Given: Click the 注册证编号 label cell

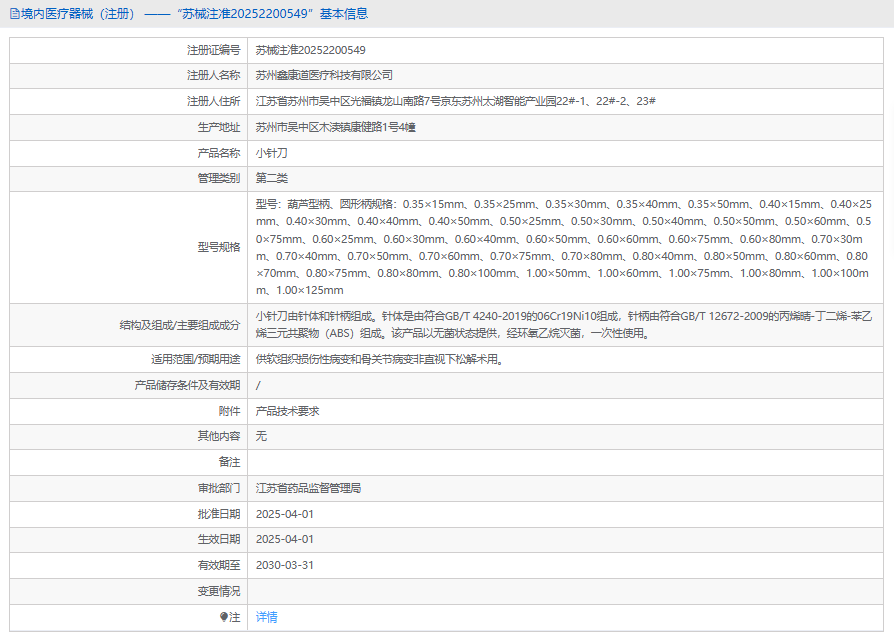Looking at the screenshot, I should tap(128, 50).
